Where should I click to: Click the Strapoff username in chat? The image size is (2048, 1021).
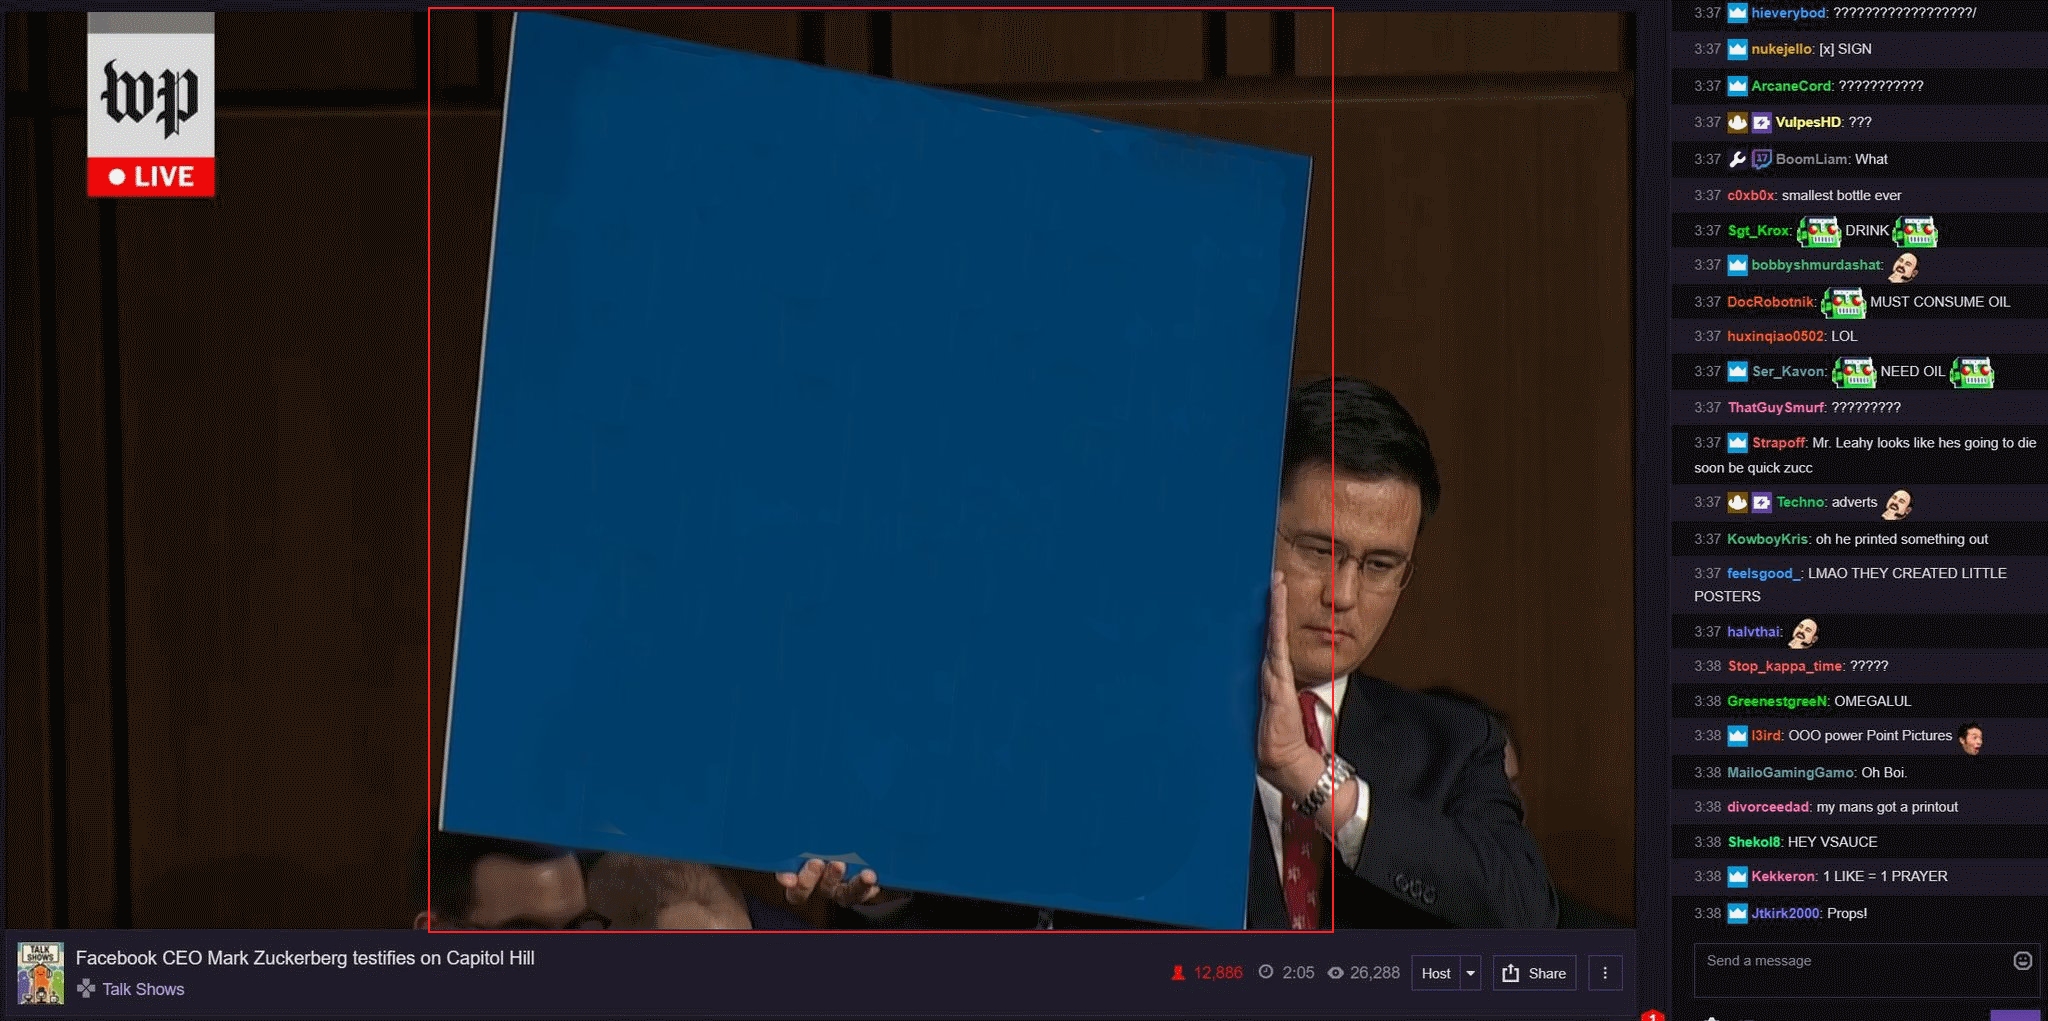(1778, 443)
